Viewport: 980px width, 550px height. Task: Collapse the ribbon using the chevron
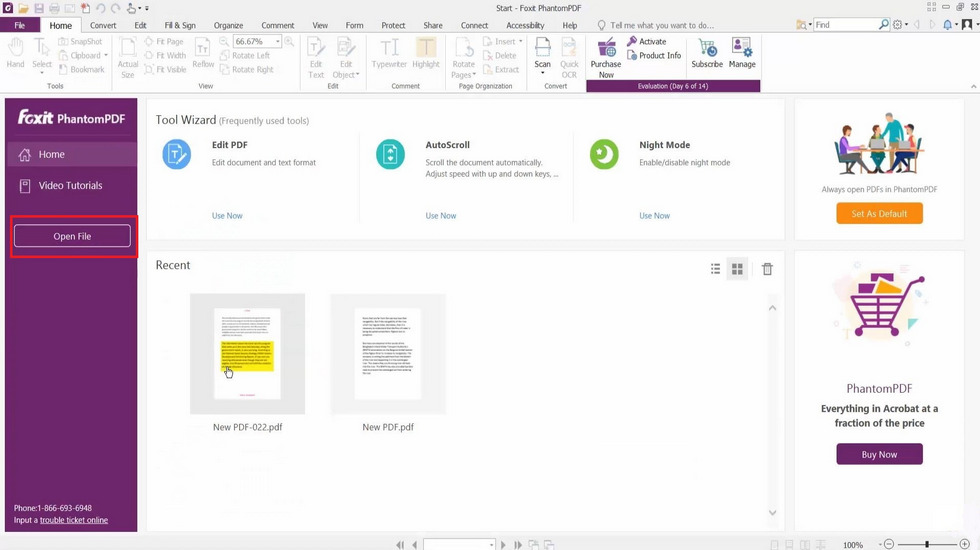pos(973,86)
